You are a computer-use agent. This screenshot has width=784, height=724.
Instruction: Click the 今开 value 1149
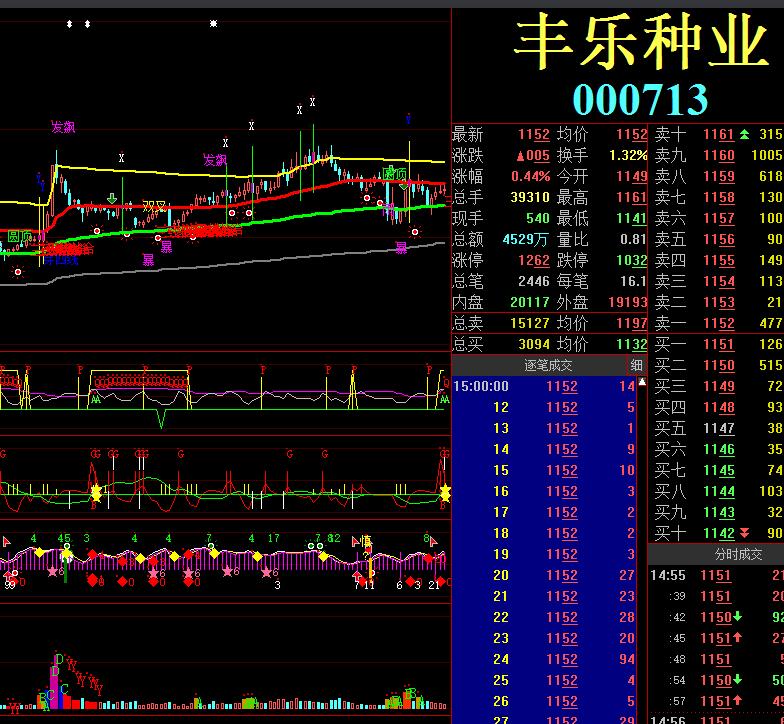[x=632, y=176]
